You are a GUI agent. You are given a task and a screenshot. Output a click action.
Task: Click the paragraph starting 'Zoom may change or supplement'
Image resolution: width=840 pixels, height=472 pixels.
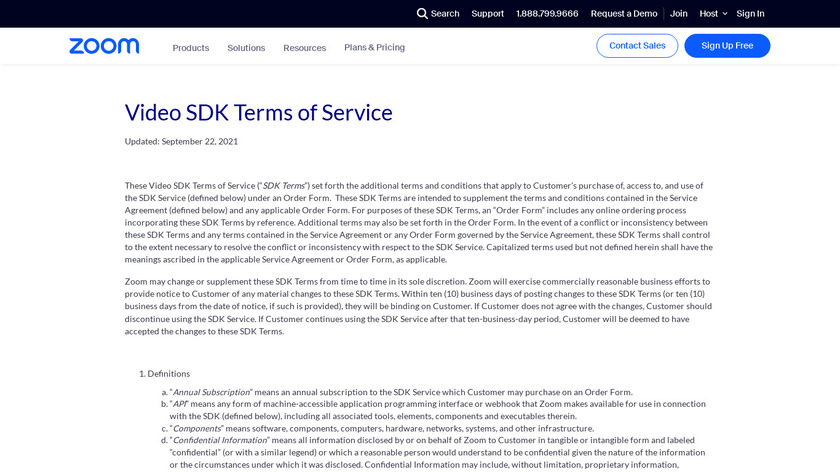tap(418, 306)
